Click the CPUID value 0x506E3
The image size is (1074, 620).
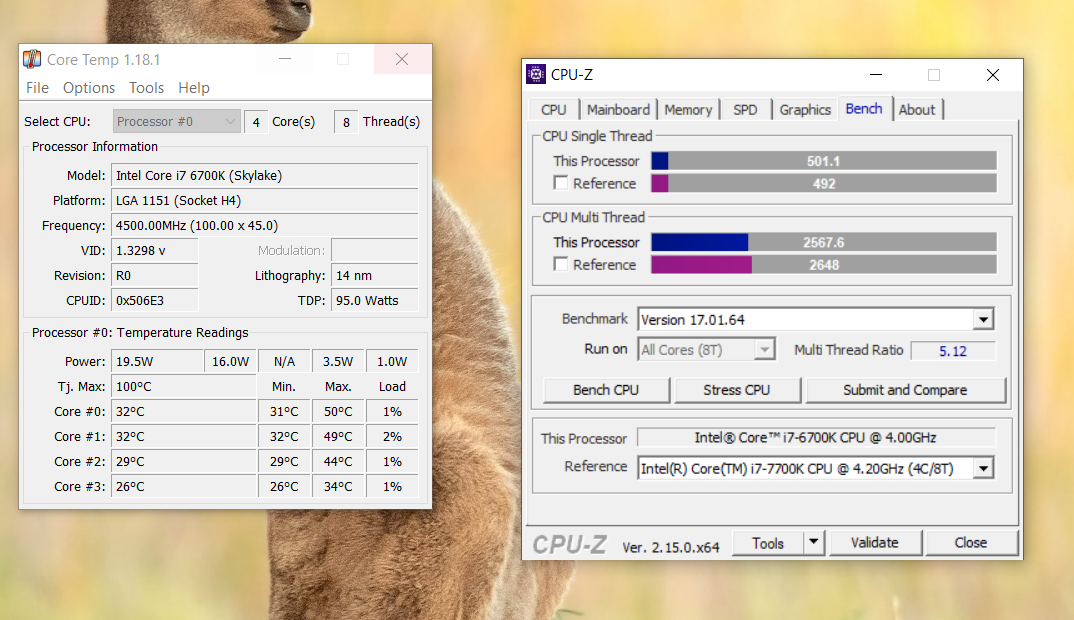155,300
